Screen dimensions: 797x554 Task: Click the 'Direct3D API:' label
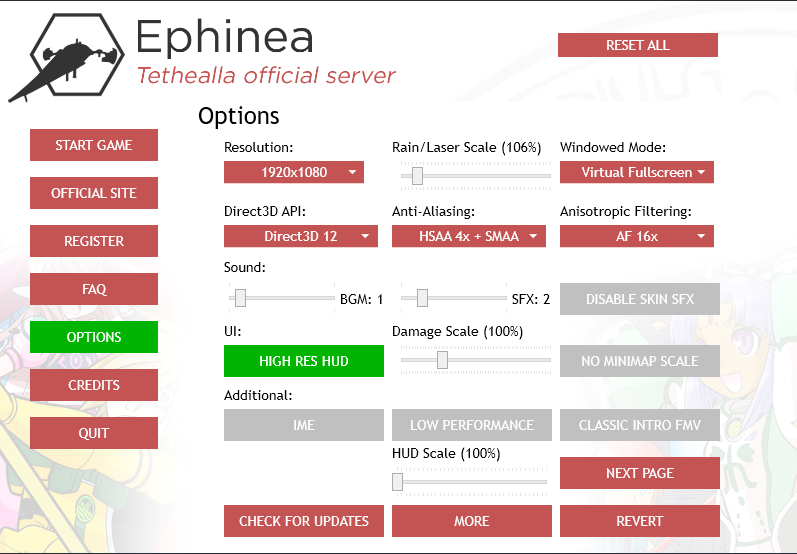click(x=265, y=211)
